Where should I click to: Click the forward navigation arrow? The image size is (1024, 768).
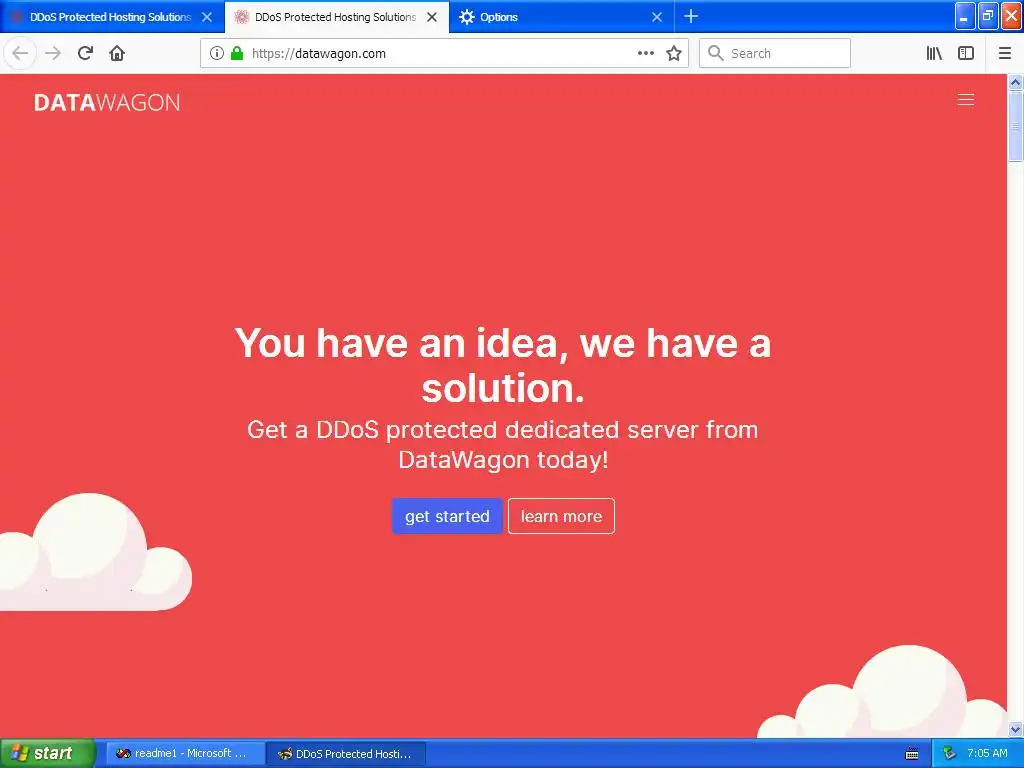click(53, 53)
